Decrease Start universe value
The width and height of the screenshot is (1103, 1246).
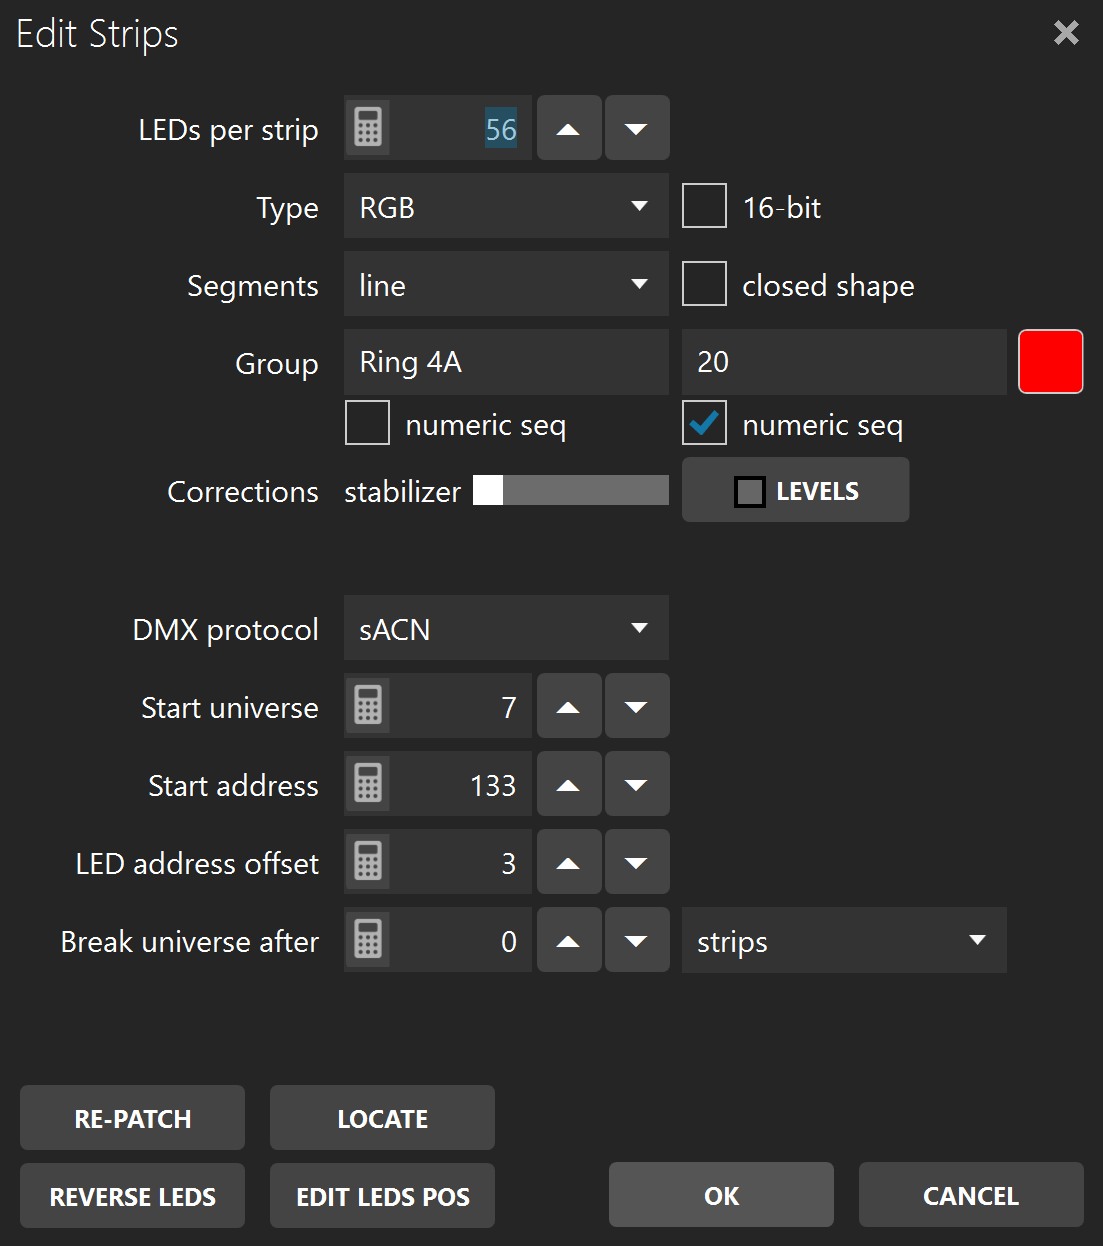[x=637, y=706]
